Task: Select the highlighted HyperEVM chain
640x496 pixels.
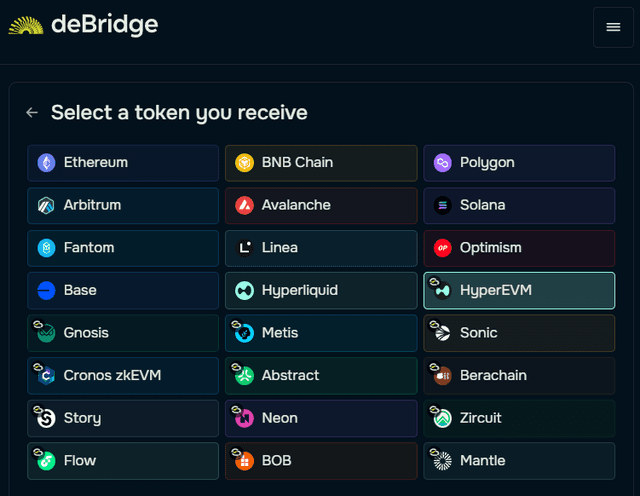Action: tap(519, 291)
